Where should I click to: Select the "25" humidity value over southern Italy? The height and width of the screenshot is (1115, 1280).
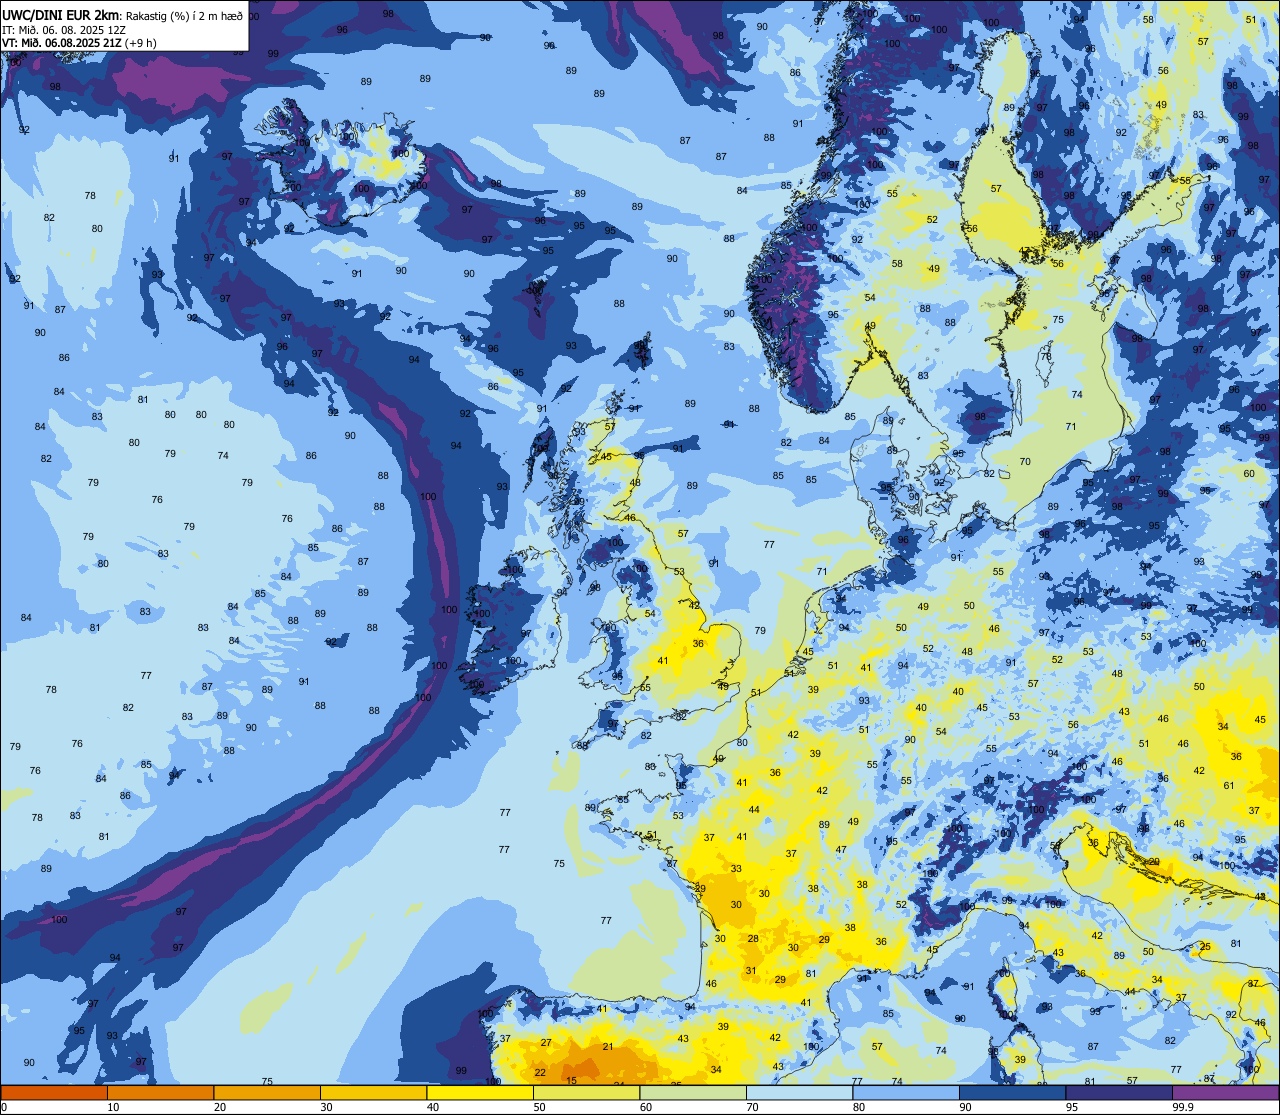[1205, 946]
